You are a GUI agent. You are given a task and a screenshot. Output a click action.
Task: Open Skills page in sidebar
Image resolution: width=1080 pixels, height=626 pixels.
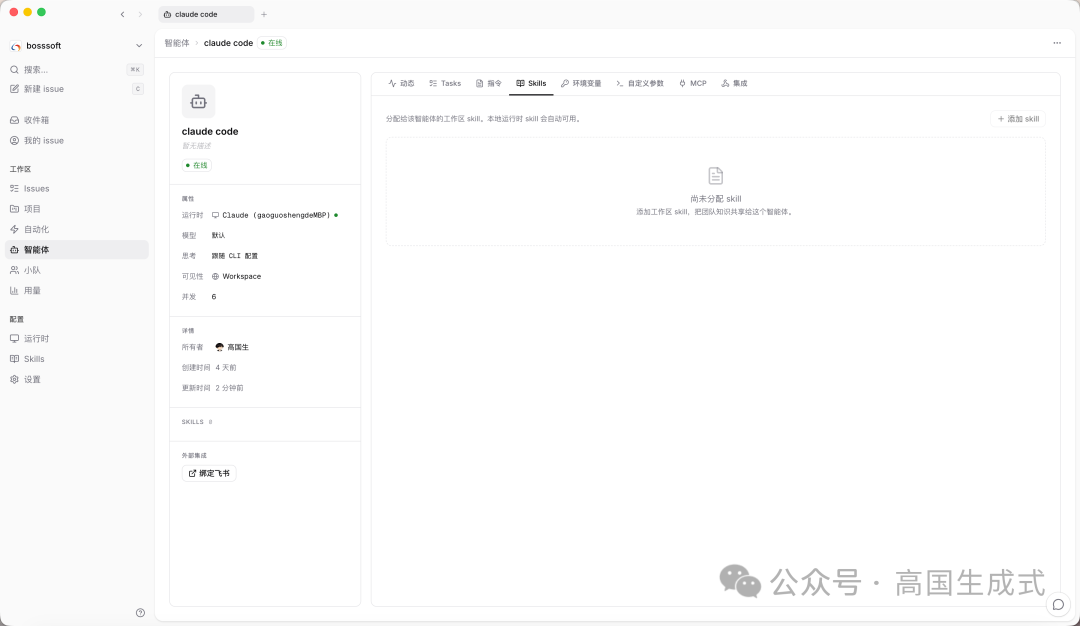(76, 359)
